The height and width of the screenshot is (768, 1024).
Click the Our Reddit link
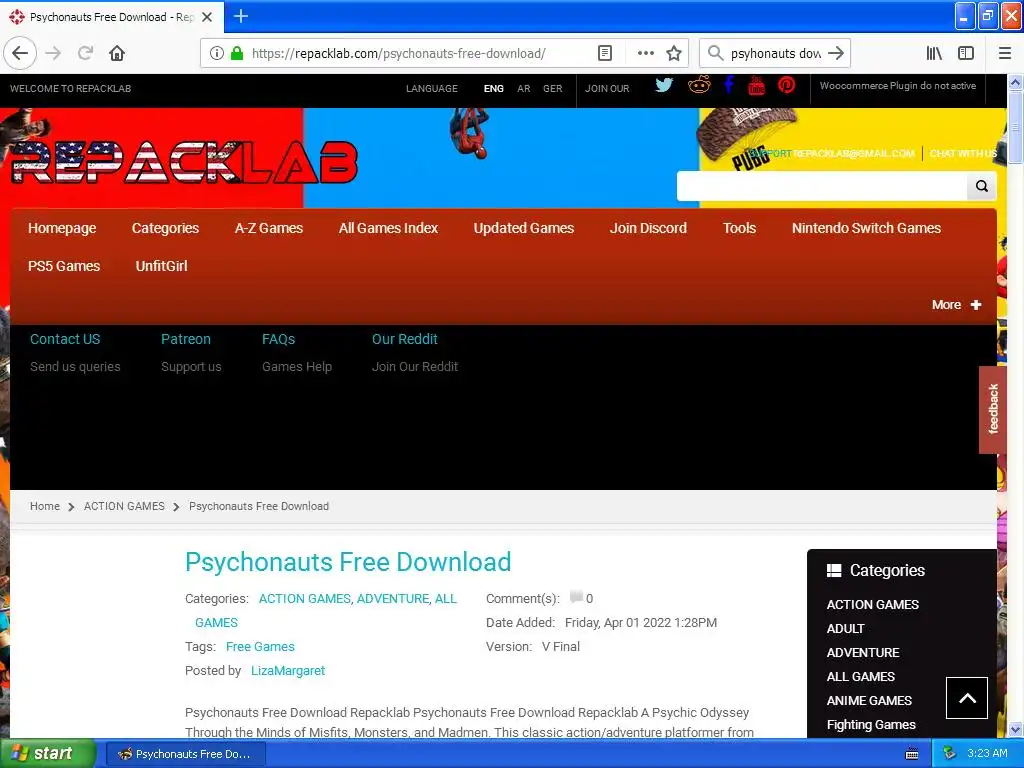(405, 339)
